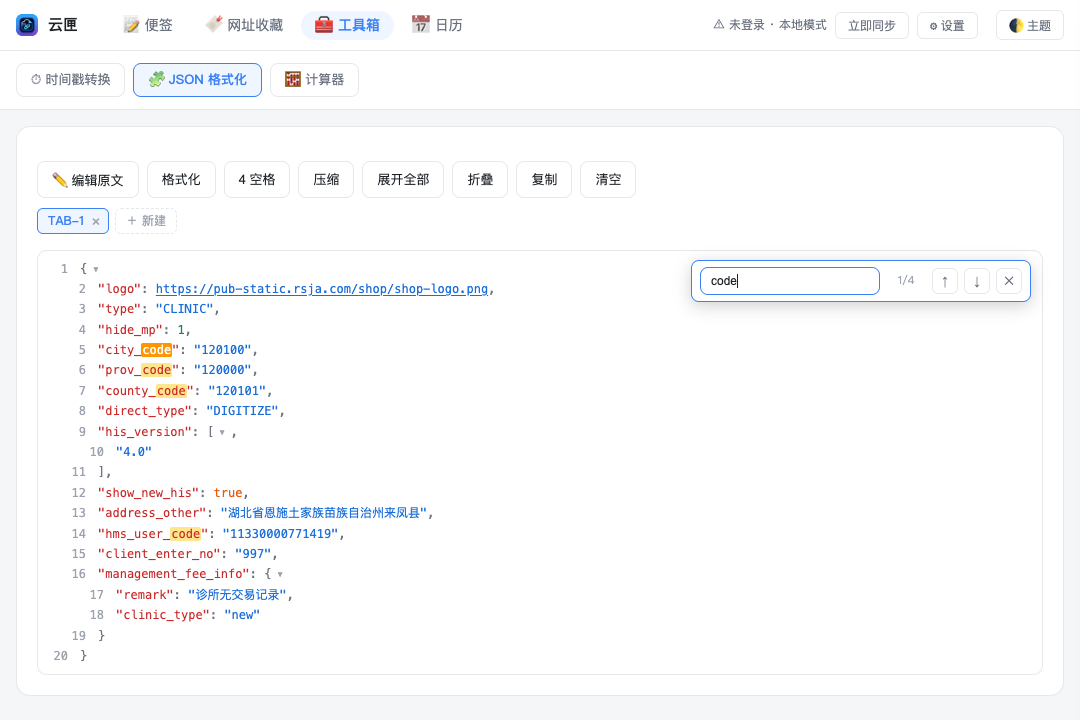1080x720 pixels.
Task: Click the "997" client_enter_no value
Action: (253, 554)
